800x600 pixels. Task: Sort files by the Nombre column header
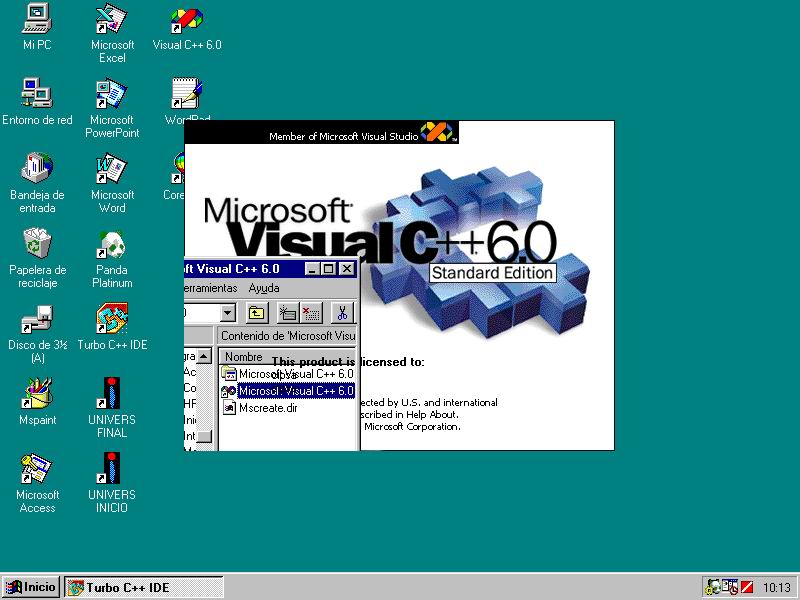tap(287, 357)
